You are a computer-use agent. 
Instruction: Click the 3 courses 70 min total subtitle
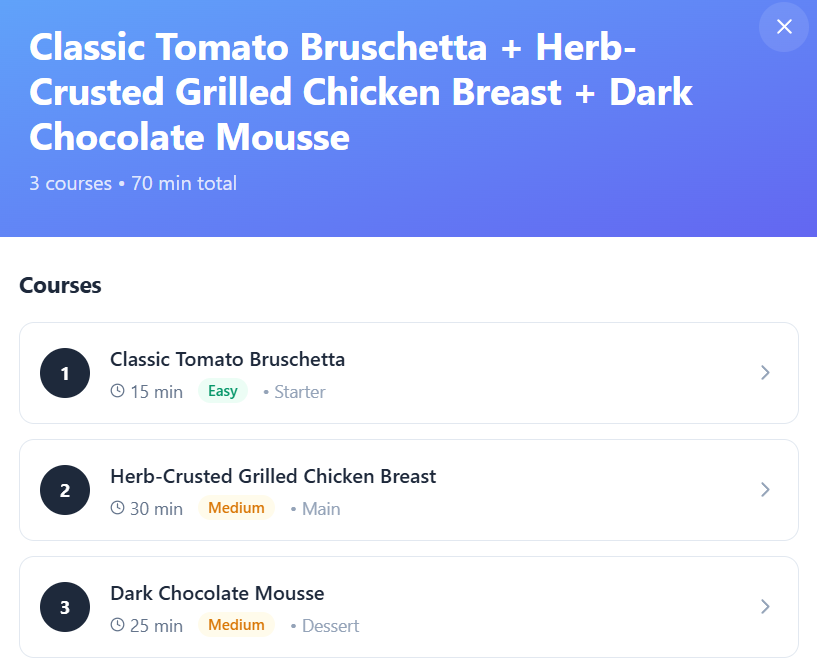click(x=133, y=184)
